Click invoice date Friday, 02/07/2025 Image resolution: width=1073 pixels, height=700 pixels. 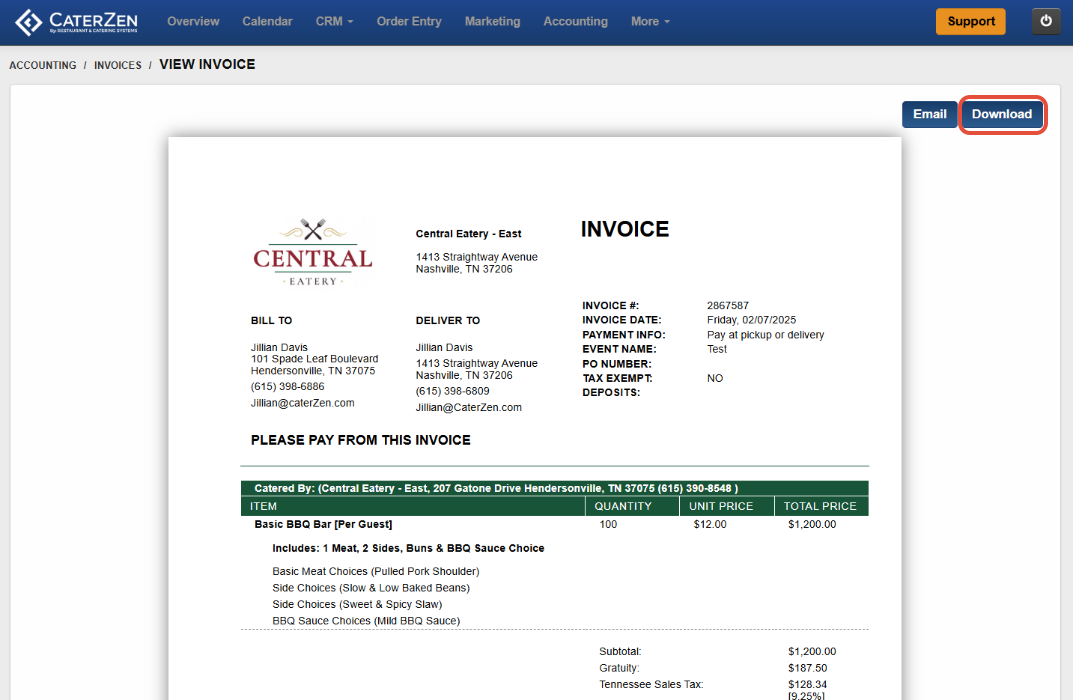coord(751,320)
